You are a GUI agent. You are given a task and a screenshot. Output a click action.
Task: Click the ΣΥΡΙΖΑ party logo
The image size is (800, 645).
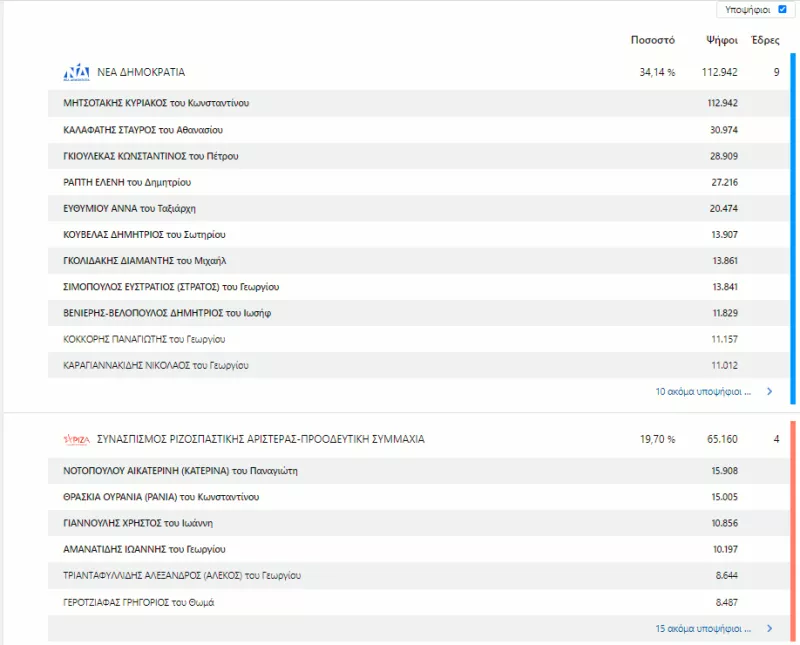tap(77, 439)
